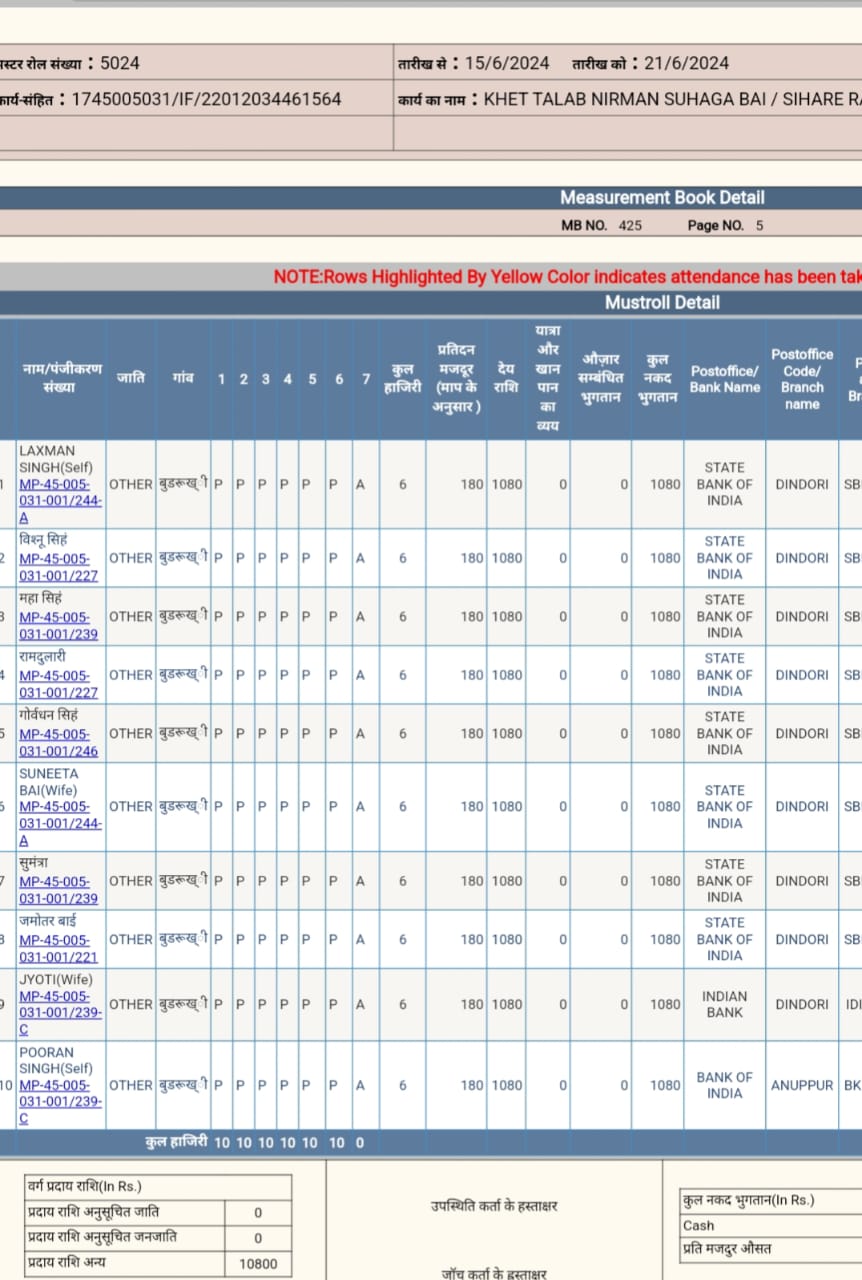The height and width of the screenshot is (1280, 862).
Task: Select the 10800 amount for प्रदाय राशि अन्य
Action: (x=258, y=1264)
